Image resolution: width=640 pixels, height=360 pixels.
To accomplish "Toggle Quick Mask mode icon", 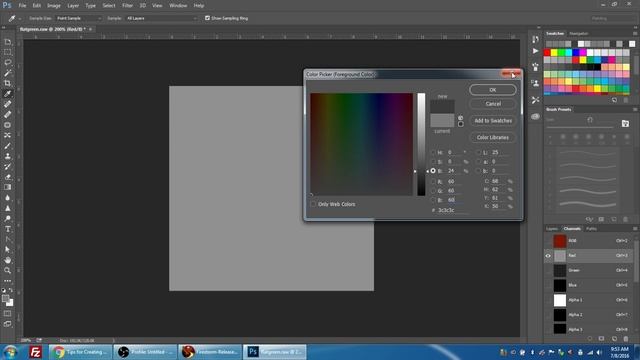I will tap(8, 313).
